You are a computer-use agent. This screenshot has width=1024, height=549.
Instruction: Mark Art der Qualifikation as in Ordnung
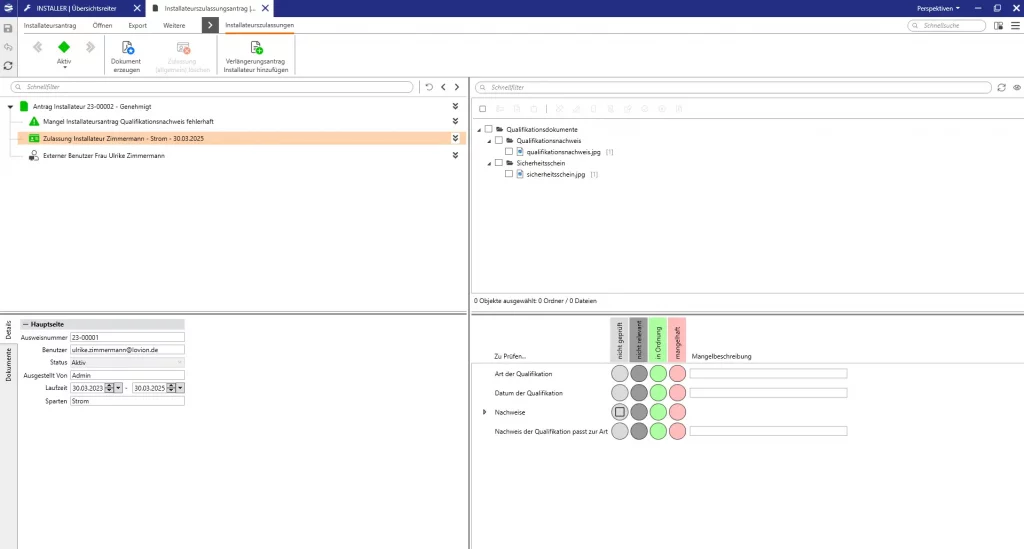(x=658, y=374)
